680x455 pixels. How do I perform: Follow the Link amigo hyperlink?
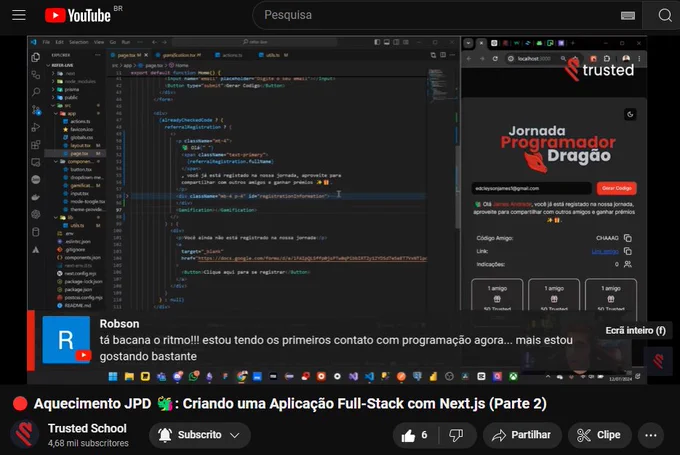[605, 252]
